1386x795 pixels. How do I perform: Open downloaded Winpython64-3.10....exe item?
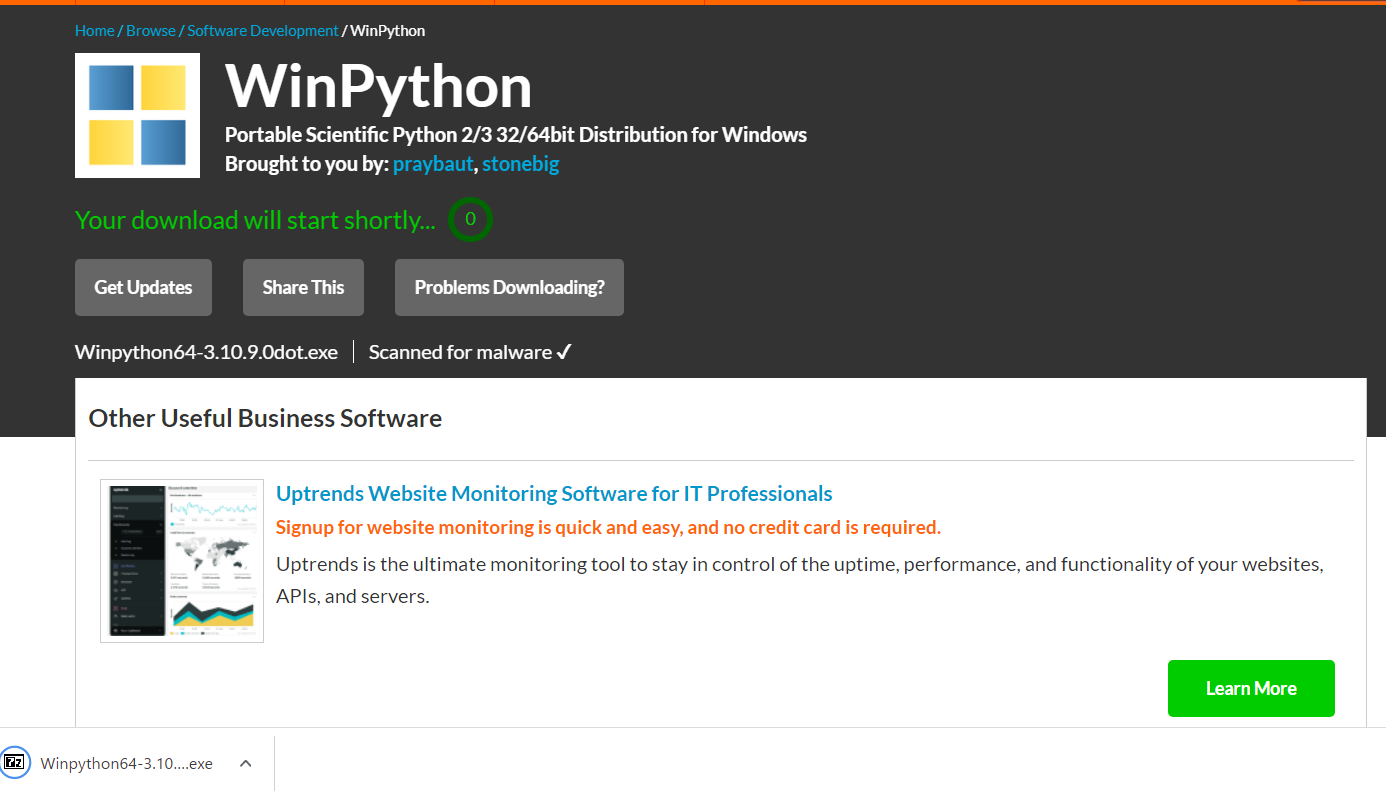coord(126,763)
